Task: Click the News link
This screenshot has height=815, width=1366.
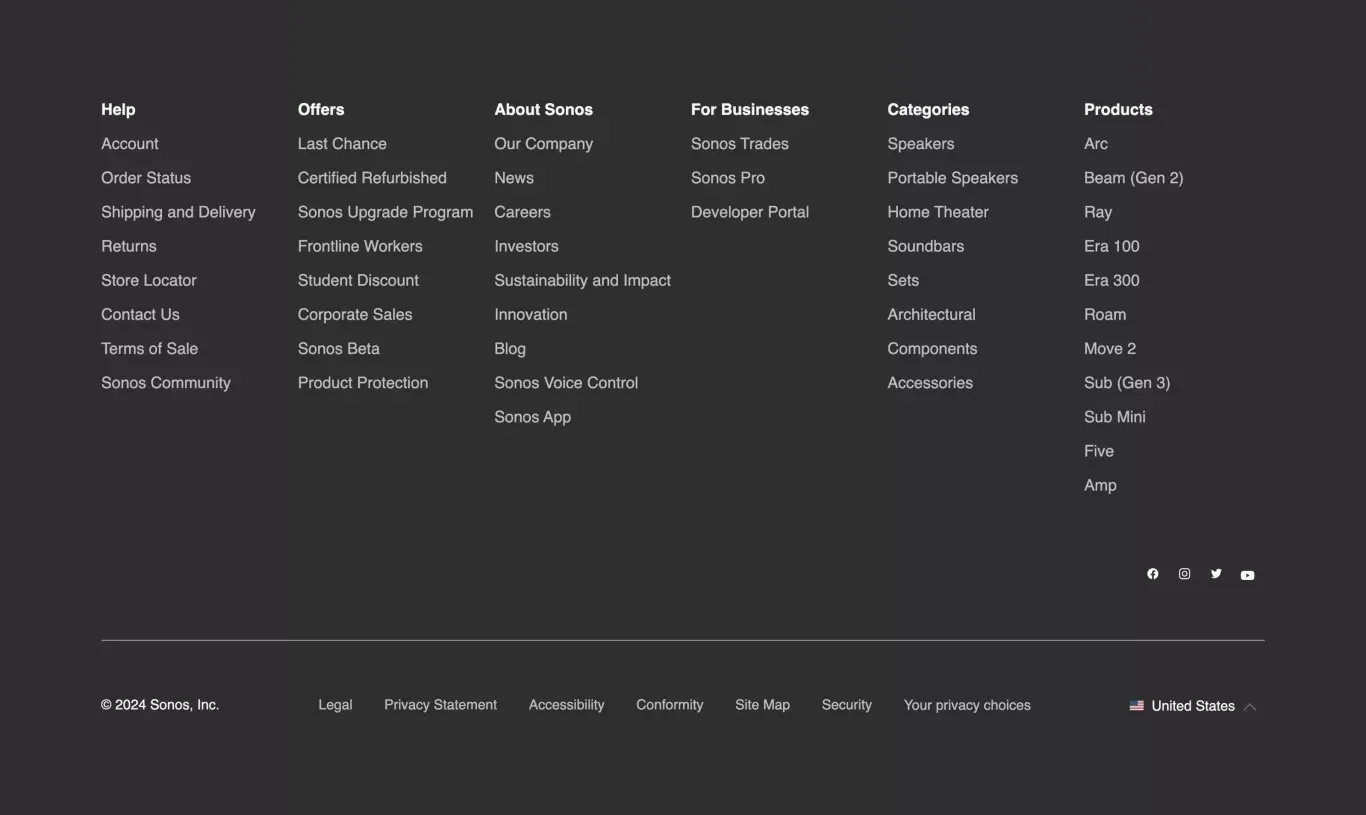Action: tap(514, 178)
